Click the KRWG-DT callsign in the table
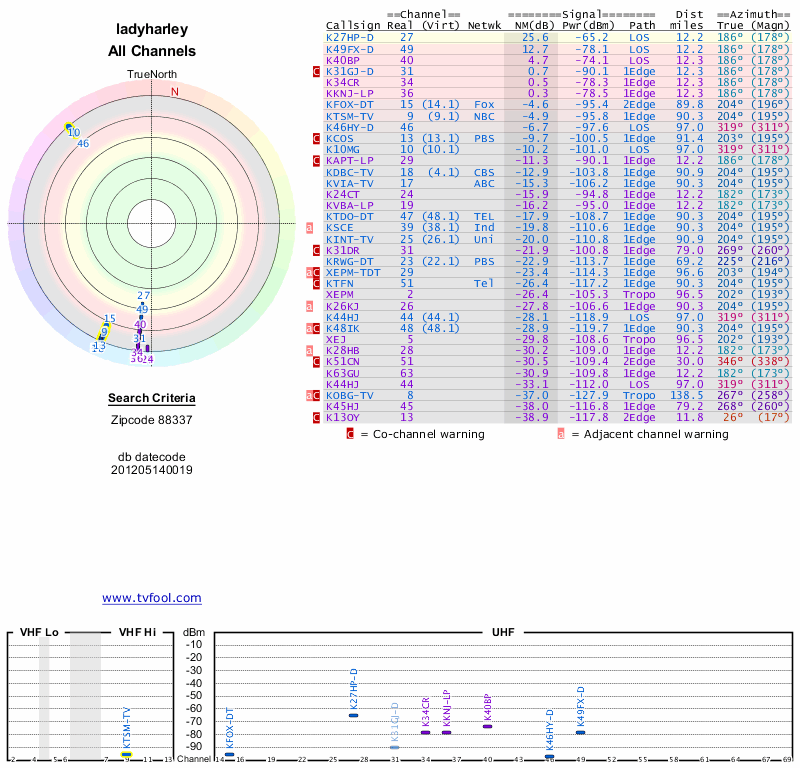Image resolution: width=800 pixels, height=768 pixels. [350, 261]
